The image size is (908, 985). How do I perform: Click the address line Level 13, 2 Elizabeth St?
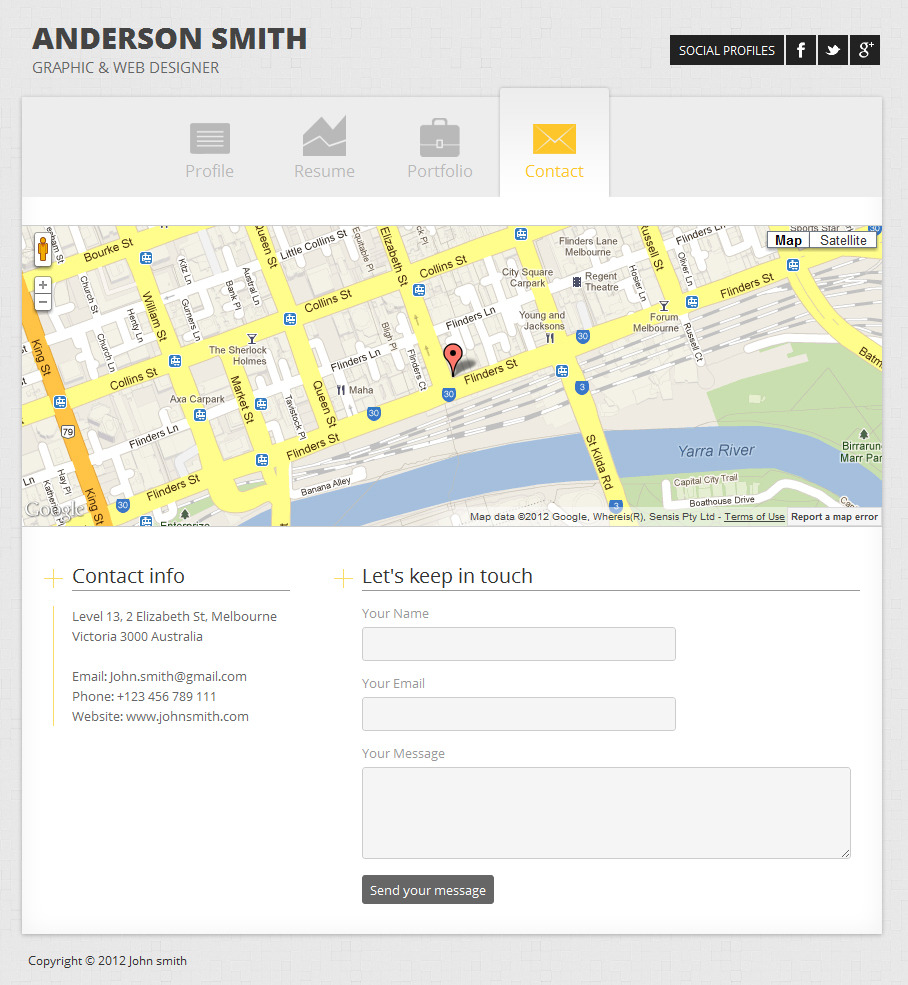[175, 616]
